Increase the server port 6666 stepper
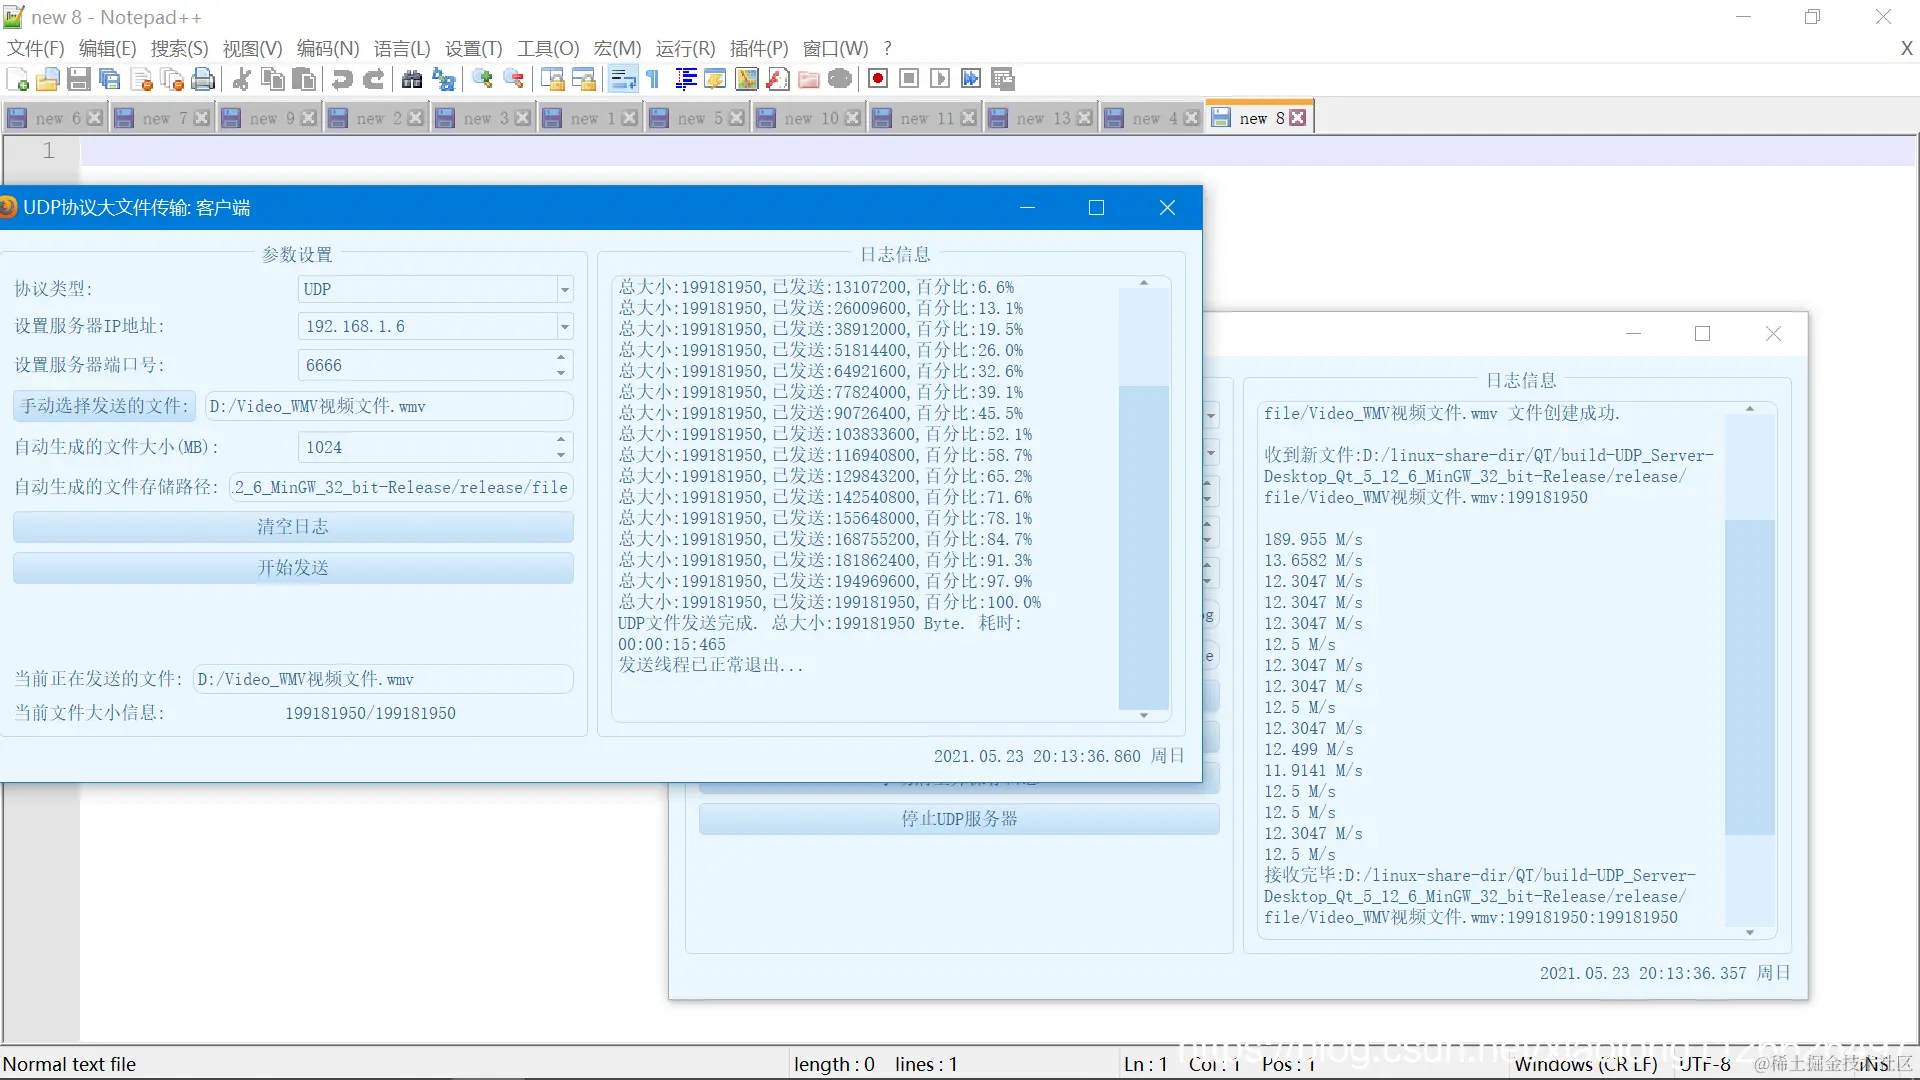Screen dimensions: 1920x1080 pyautogui.click(x=561, y=357)
